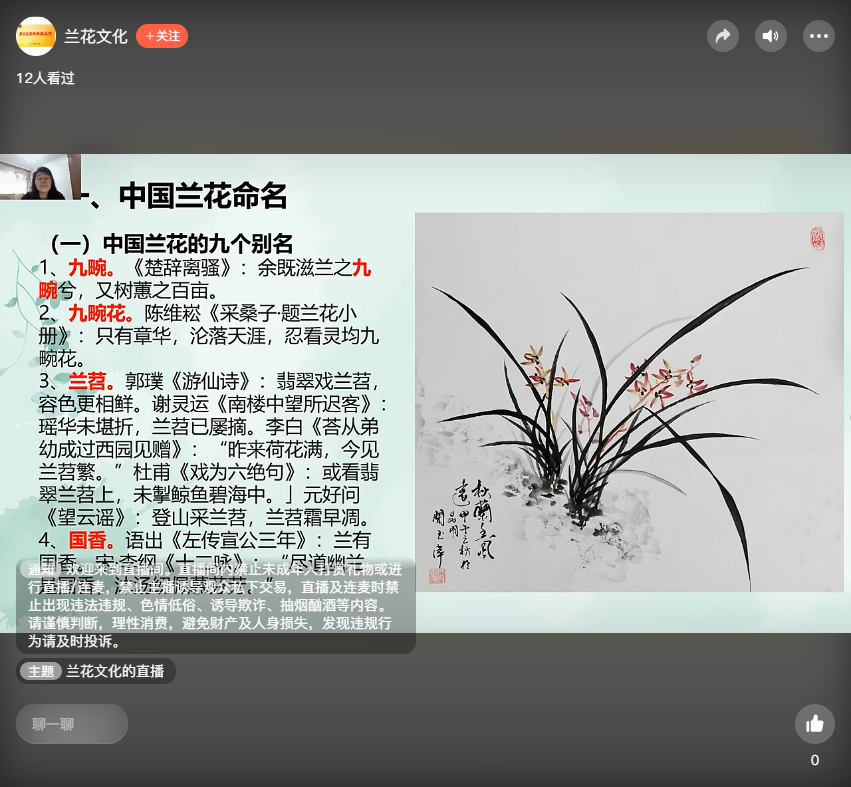Screen dimensions: 851x787
Task: Click the 12人看过 viewer count
Action: point(46,79)
